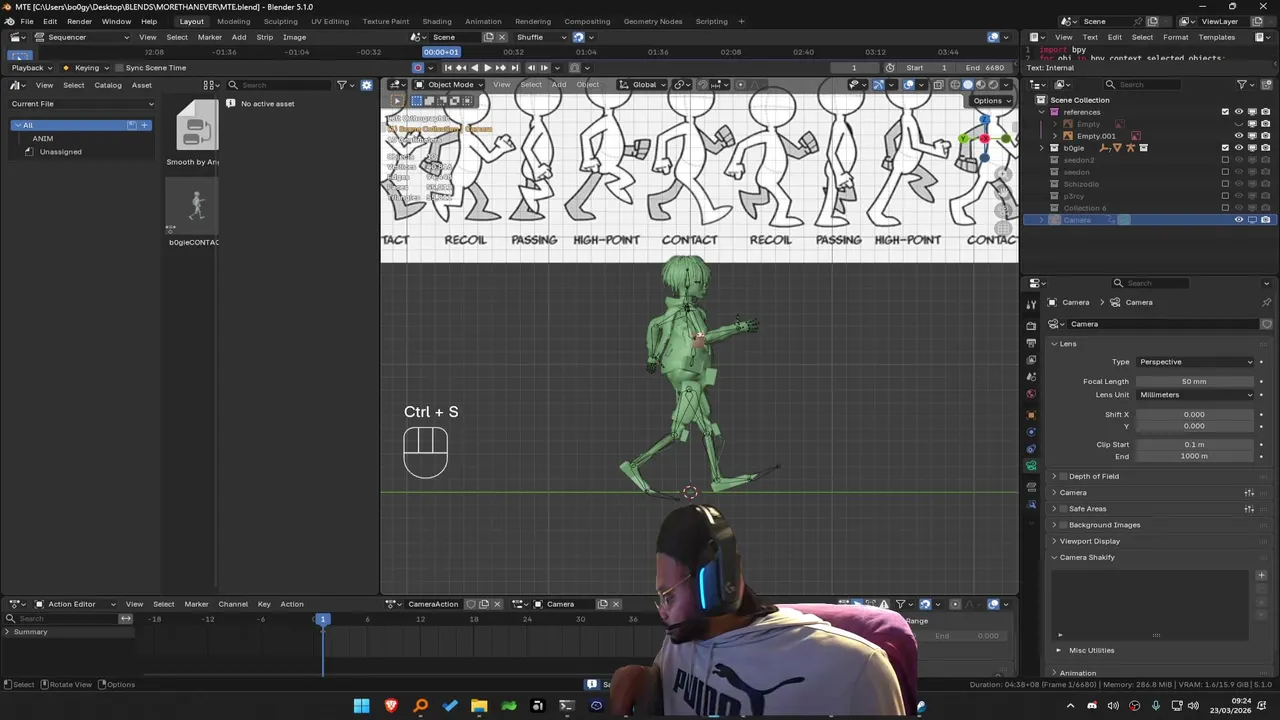
Task: Exclude b0gie collection via checkbox
Action: (x=1225, y=148)
